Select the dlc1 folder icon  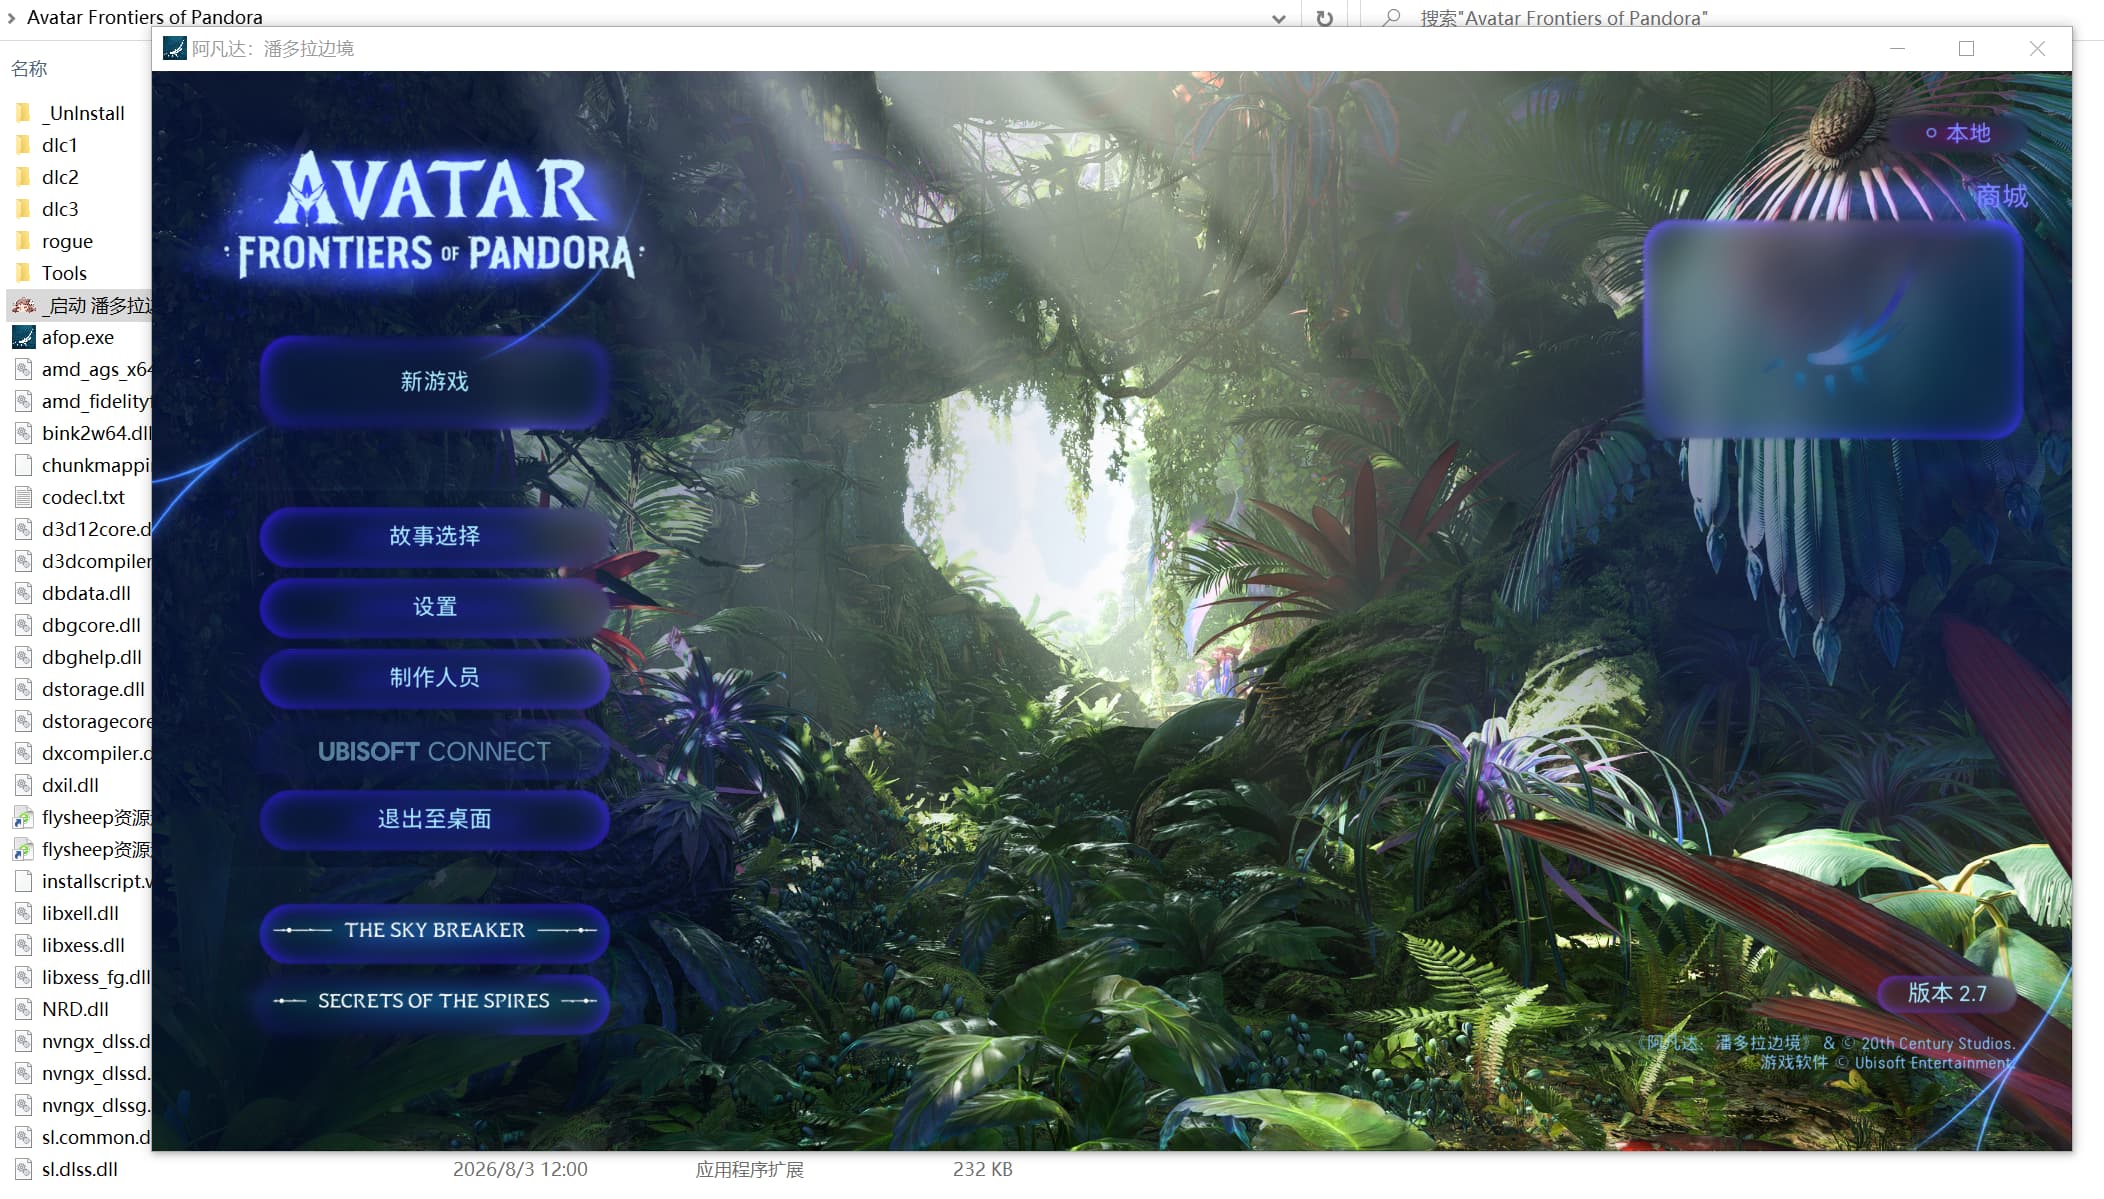(24, 145)
